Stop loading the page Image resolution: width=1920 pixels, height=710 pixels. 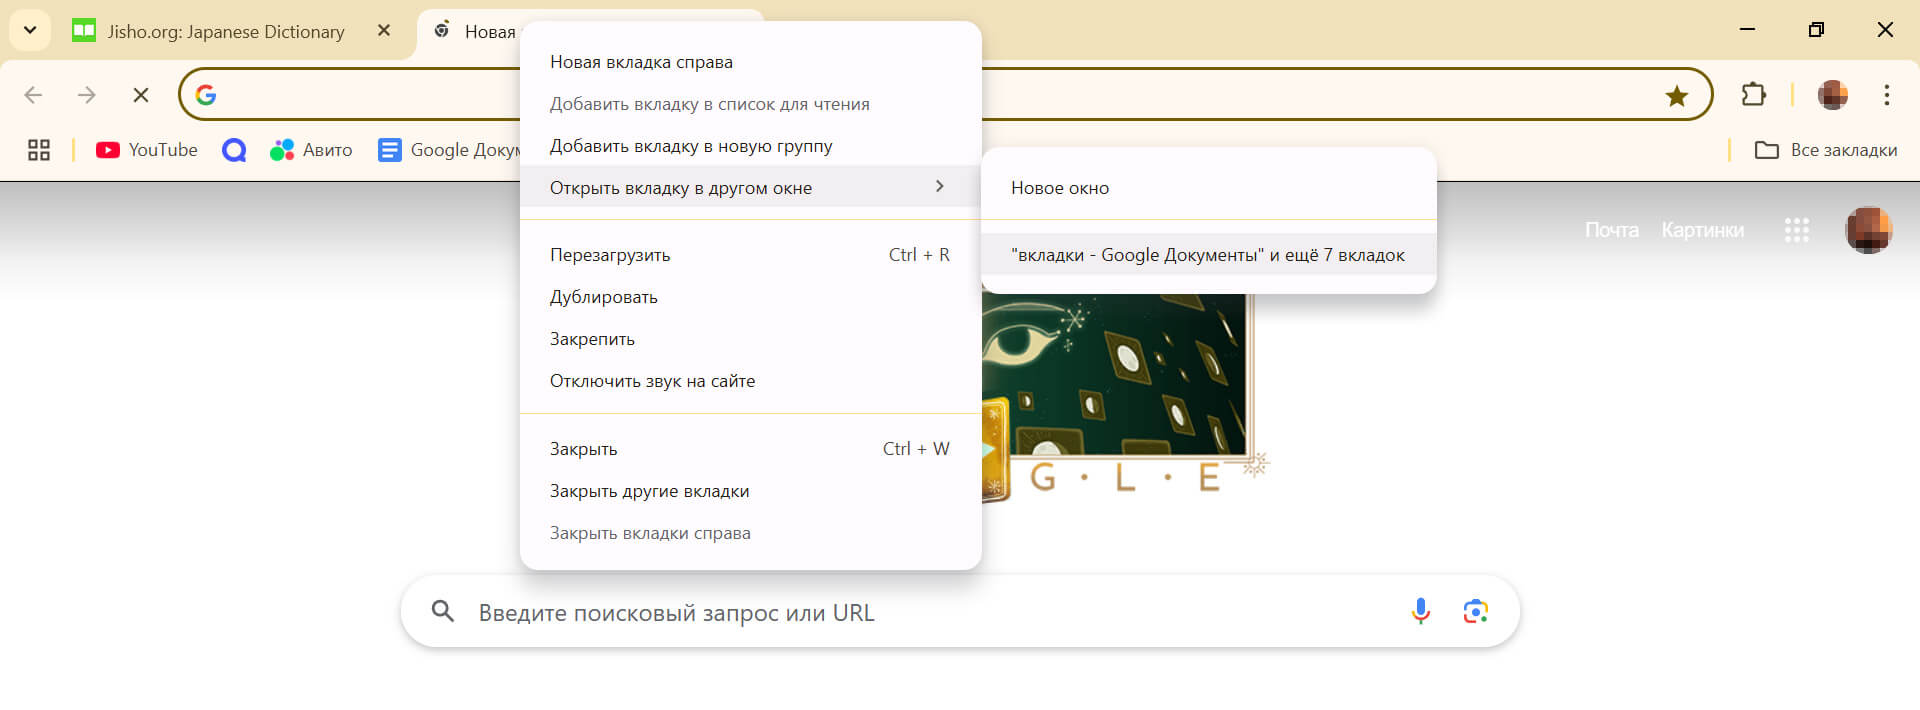tap(141, 95)
